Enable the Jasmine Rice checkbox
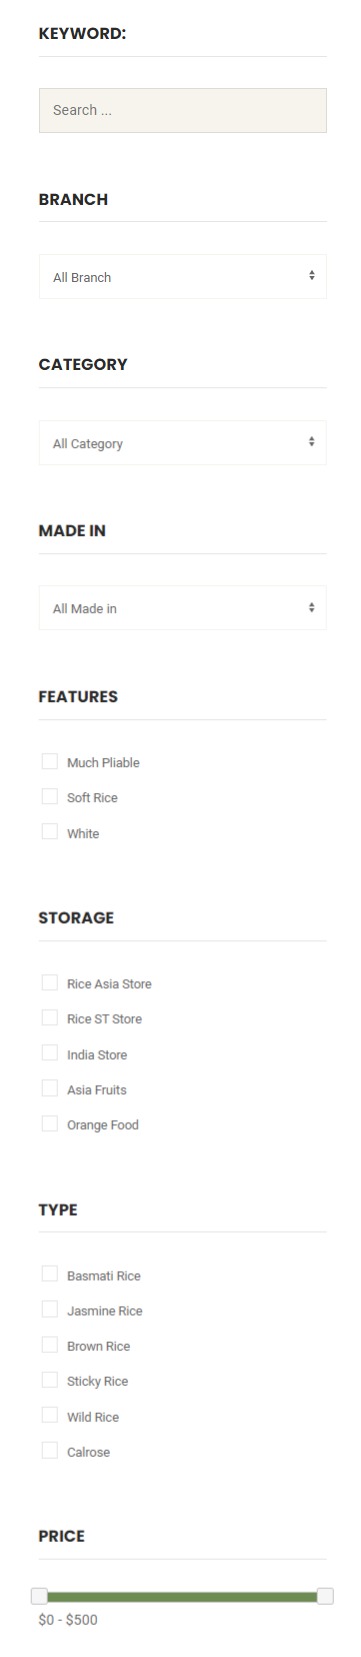361x1657 pixels. pyautogui.click(x=50, y=1310)
